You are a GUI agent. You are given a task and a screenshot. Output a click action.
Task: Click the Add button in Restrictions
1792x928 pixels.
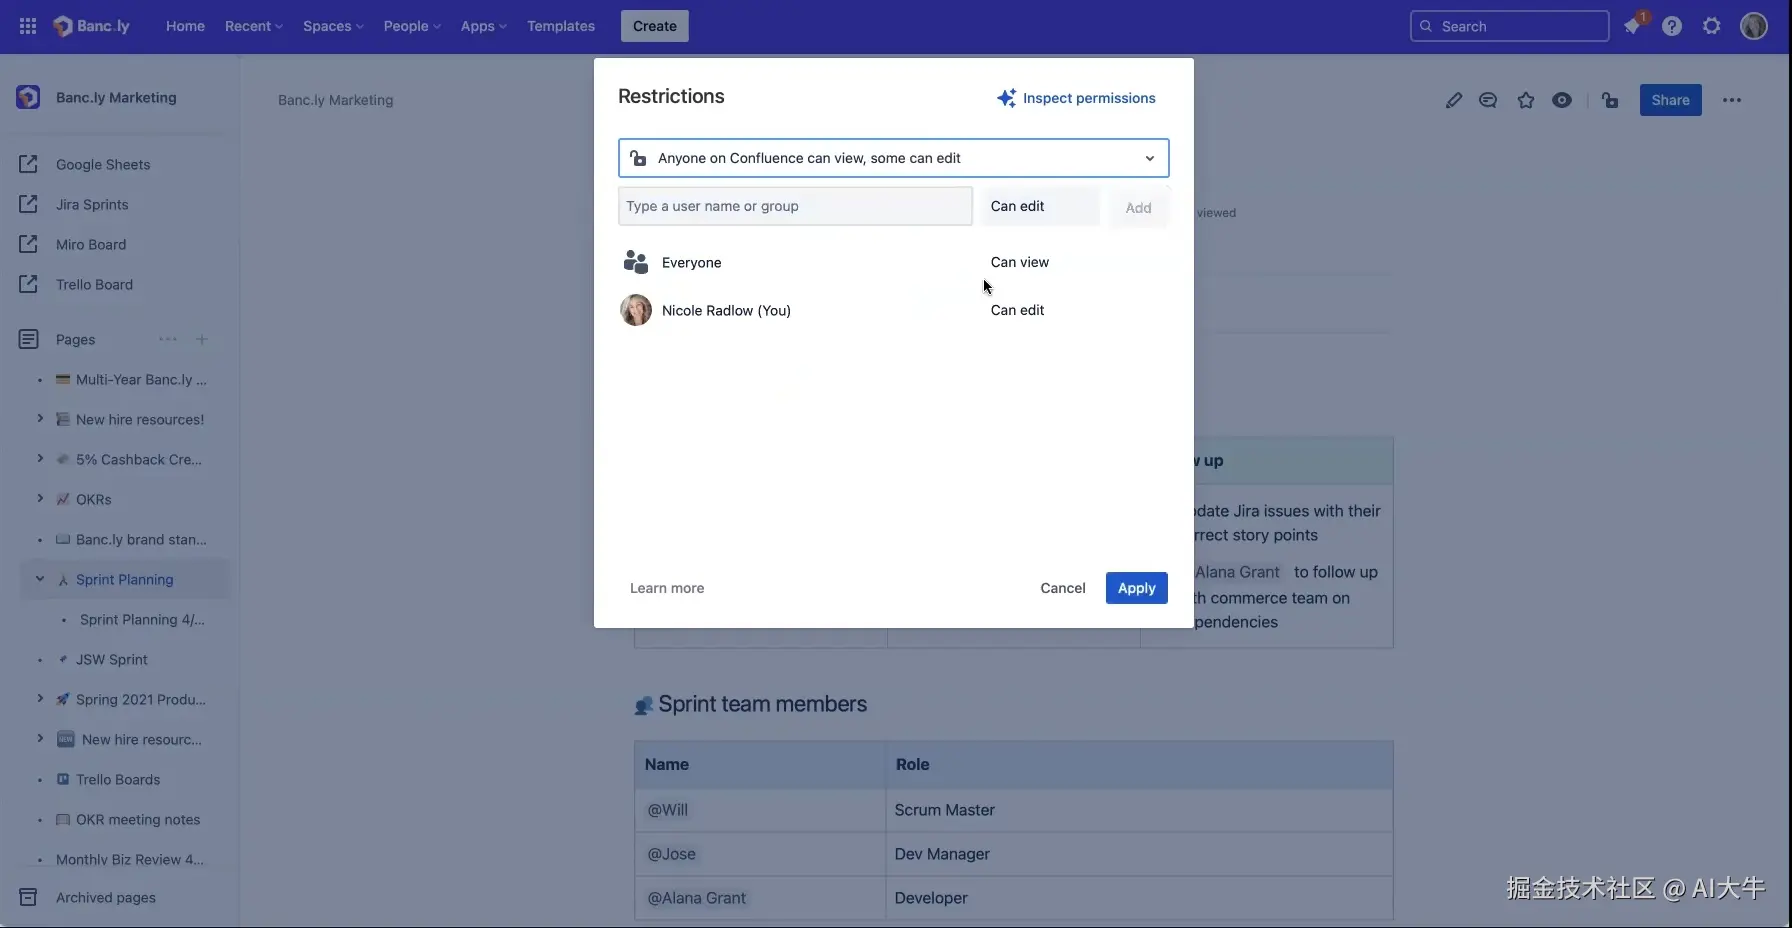tap(1138, 208)
